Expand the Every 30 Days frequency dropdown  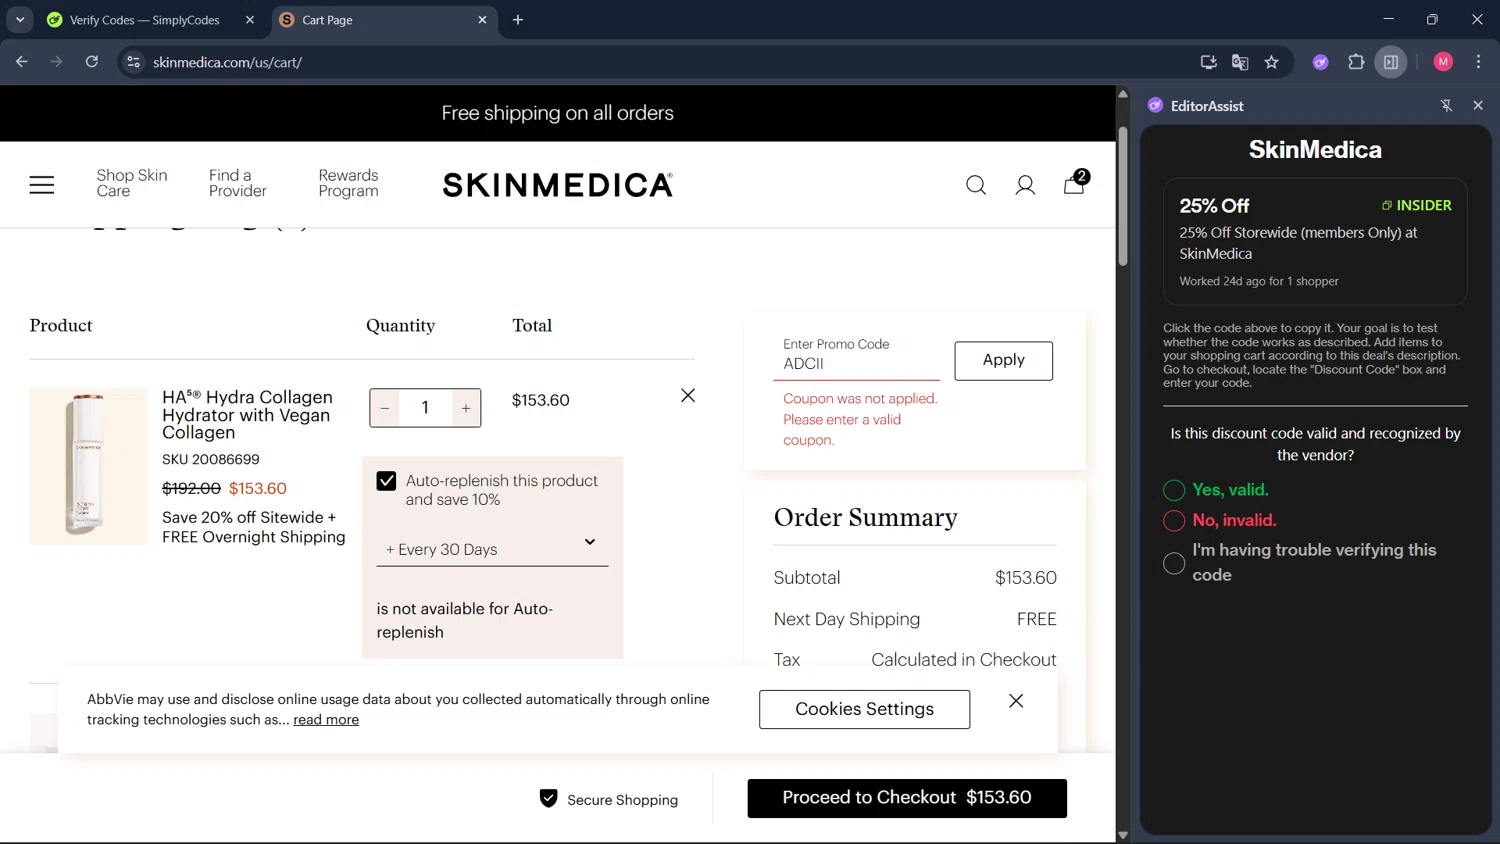click(x=492, y=547)
